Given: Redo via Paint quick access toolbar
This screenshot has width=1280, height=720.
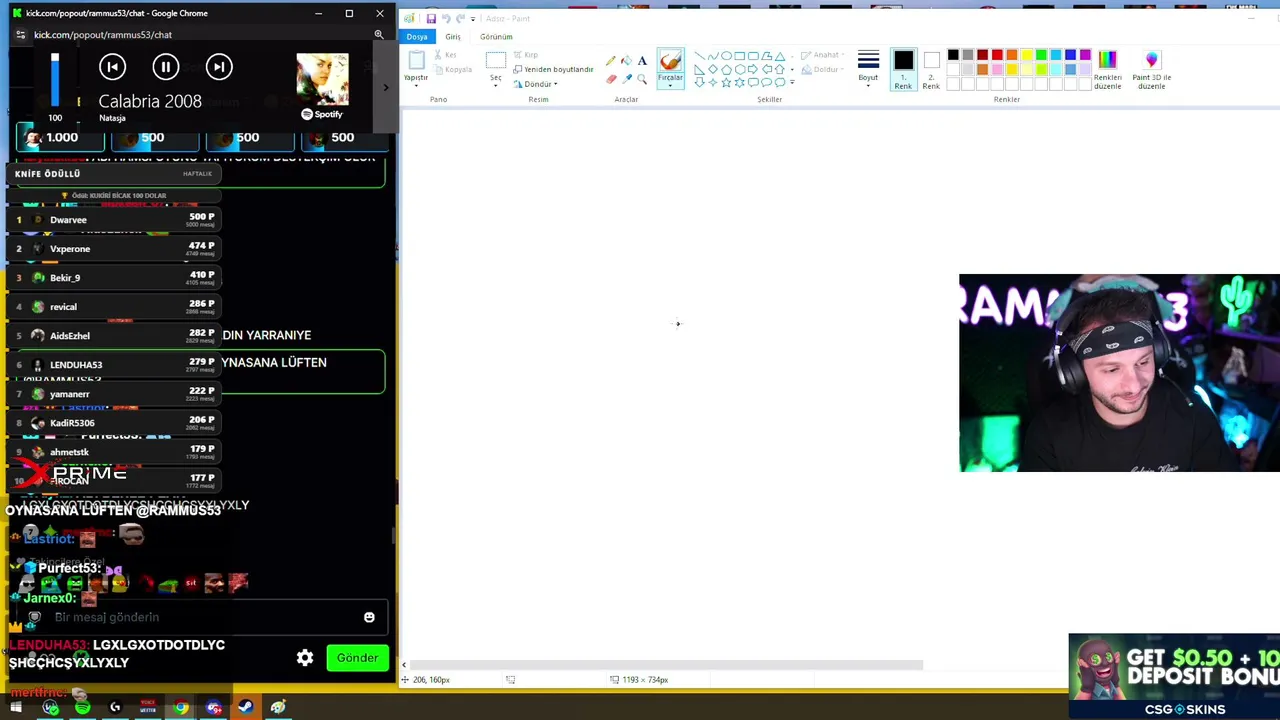Looking at the screenshot, I should pos(460,18).
